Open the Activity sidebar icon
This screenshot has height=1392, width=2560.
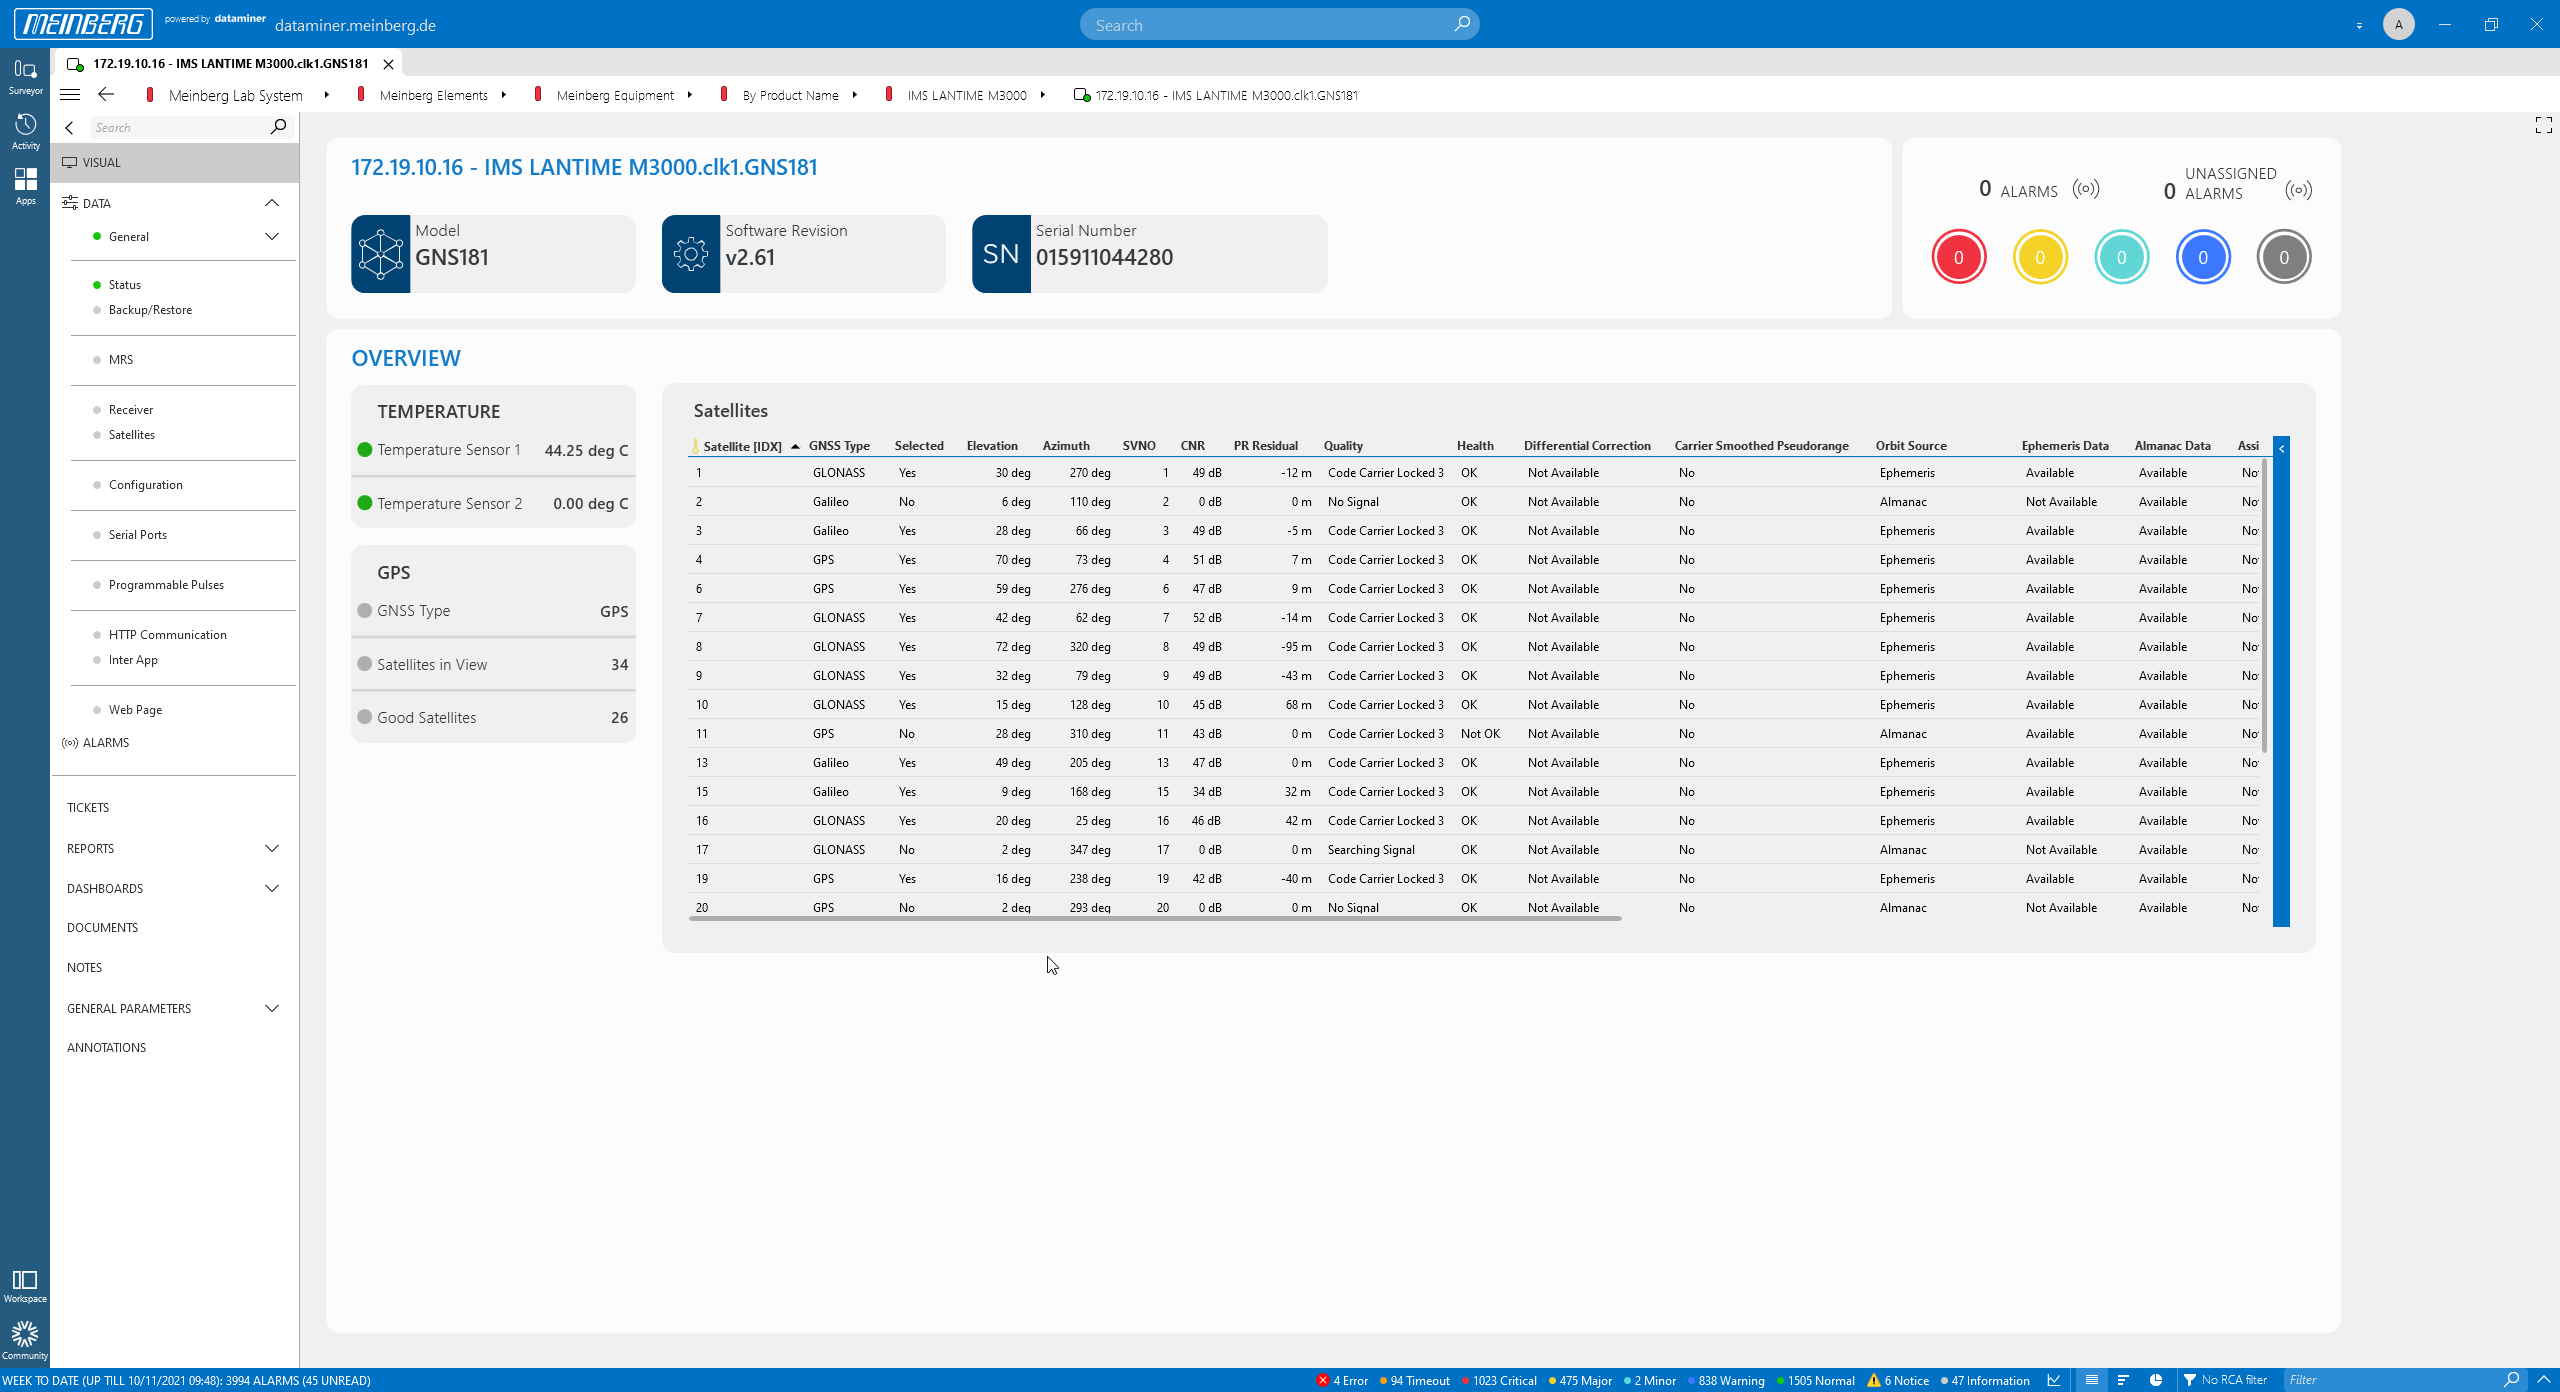(x=25, y=131)
